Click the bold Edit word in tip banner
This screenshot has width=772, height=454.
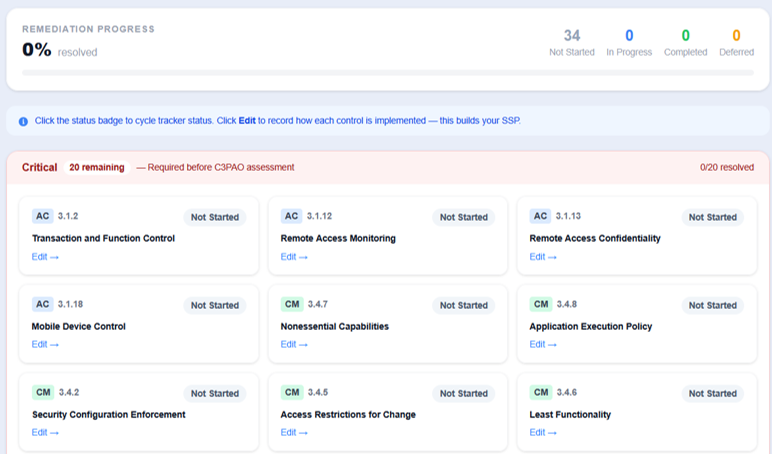tap(247, 121)
